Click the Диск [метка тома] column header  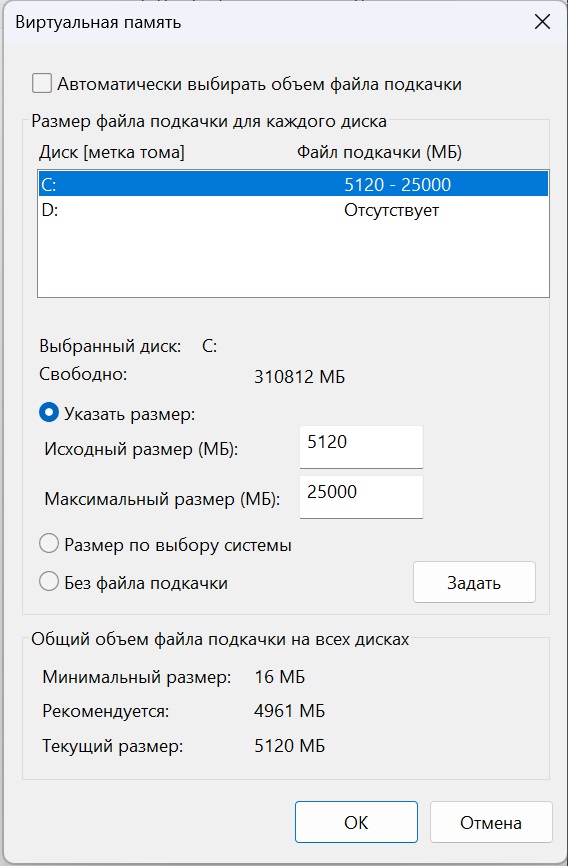click(112, 152)
